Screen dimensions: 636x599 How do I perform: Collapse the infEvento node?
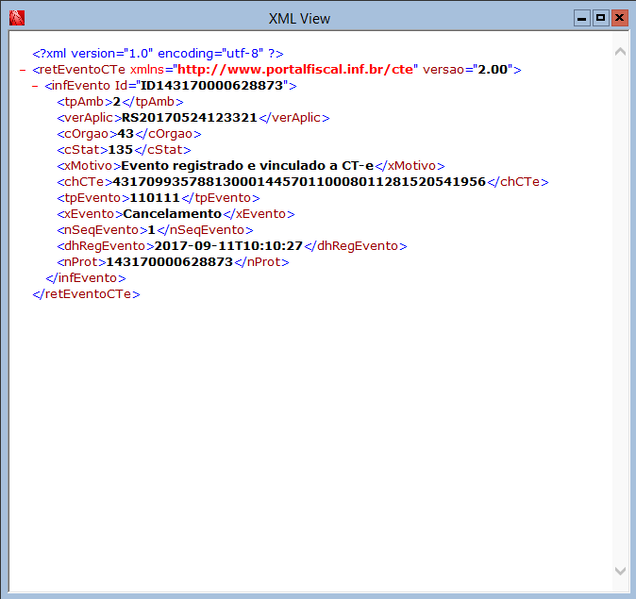[x=35, y=86]
